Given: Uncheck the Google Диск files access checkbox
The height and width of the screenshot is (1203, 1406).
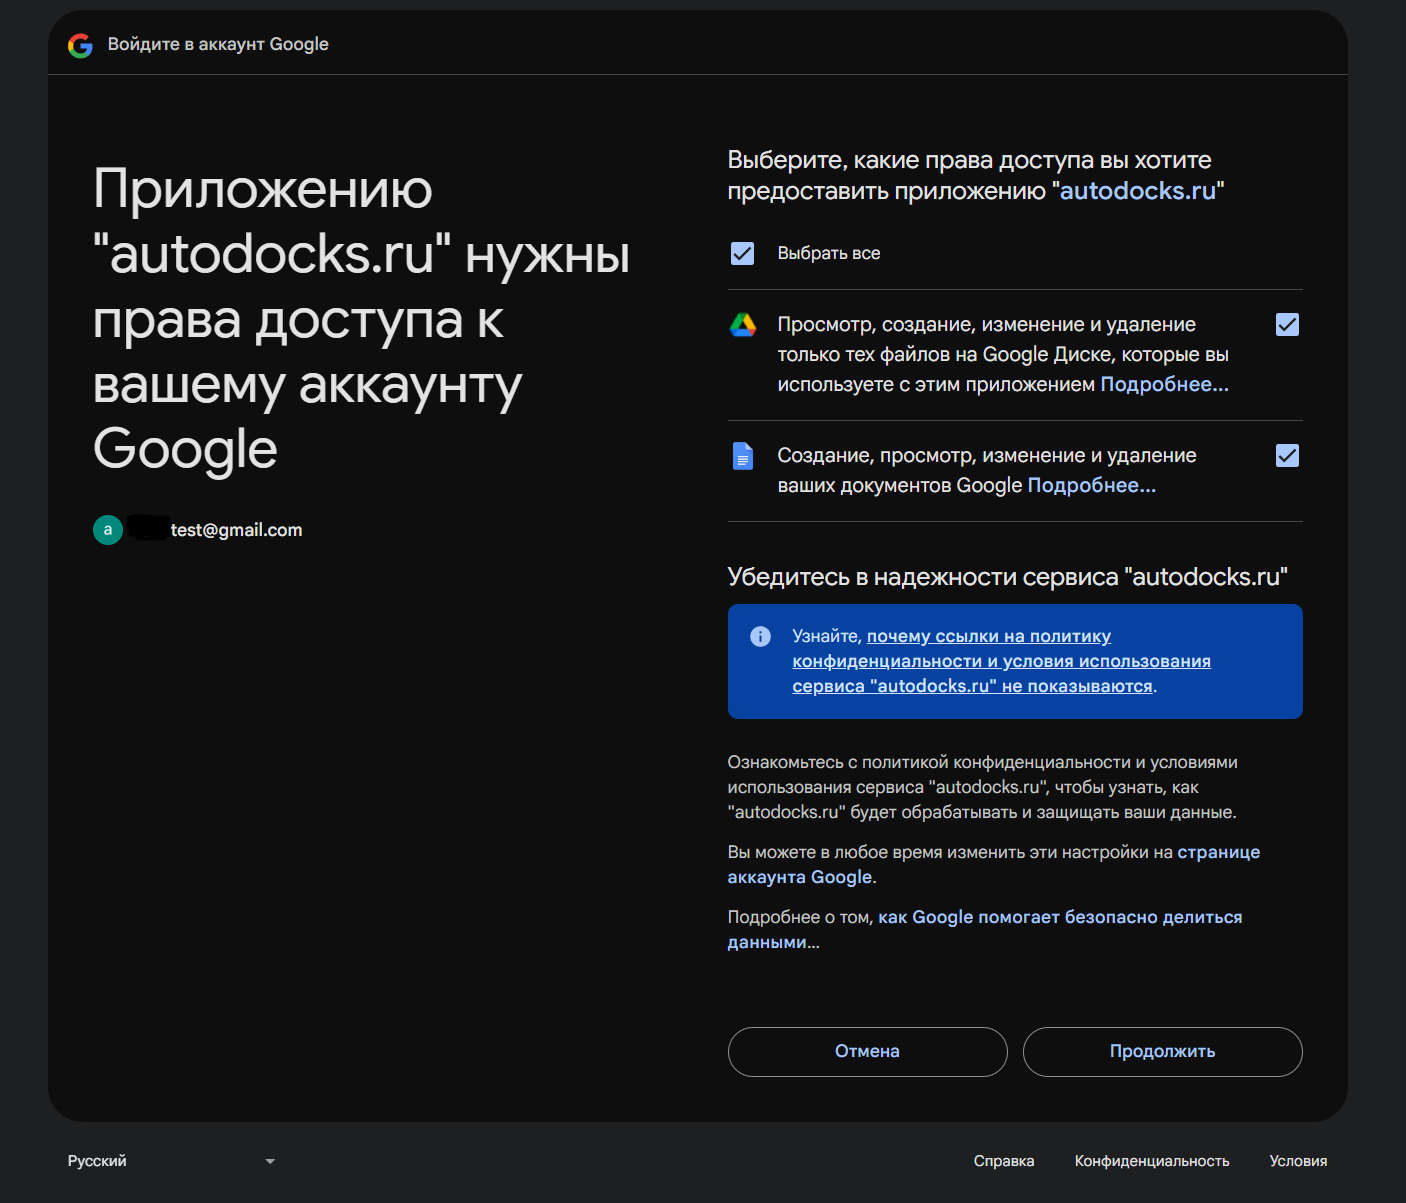Looking at the screenshot, I should tap(1287, 324).
